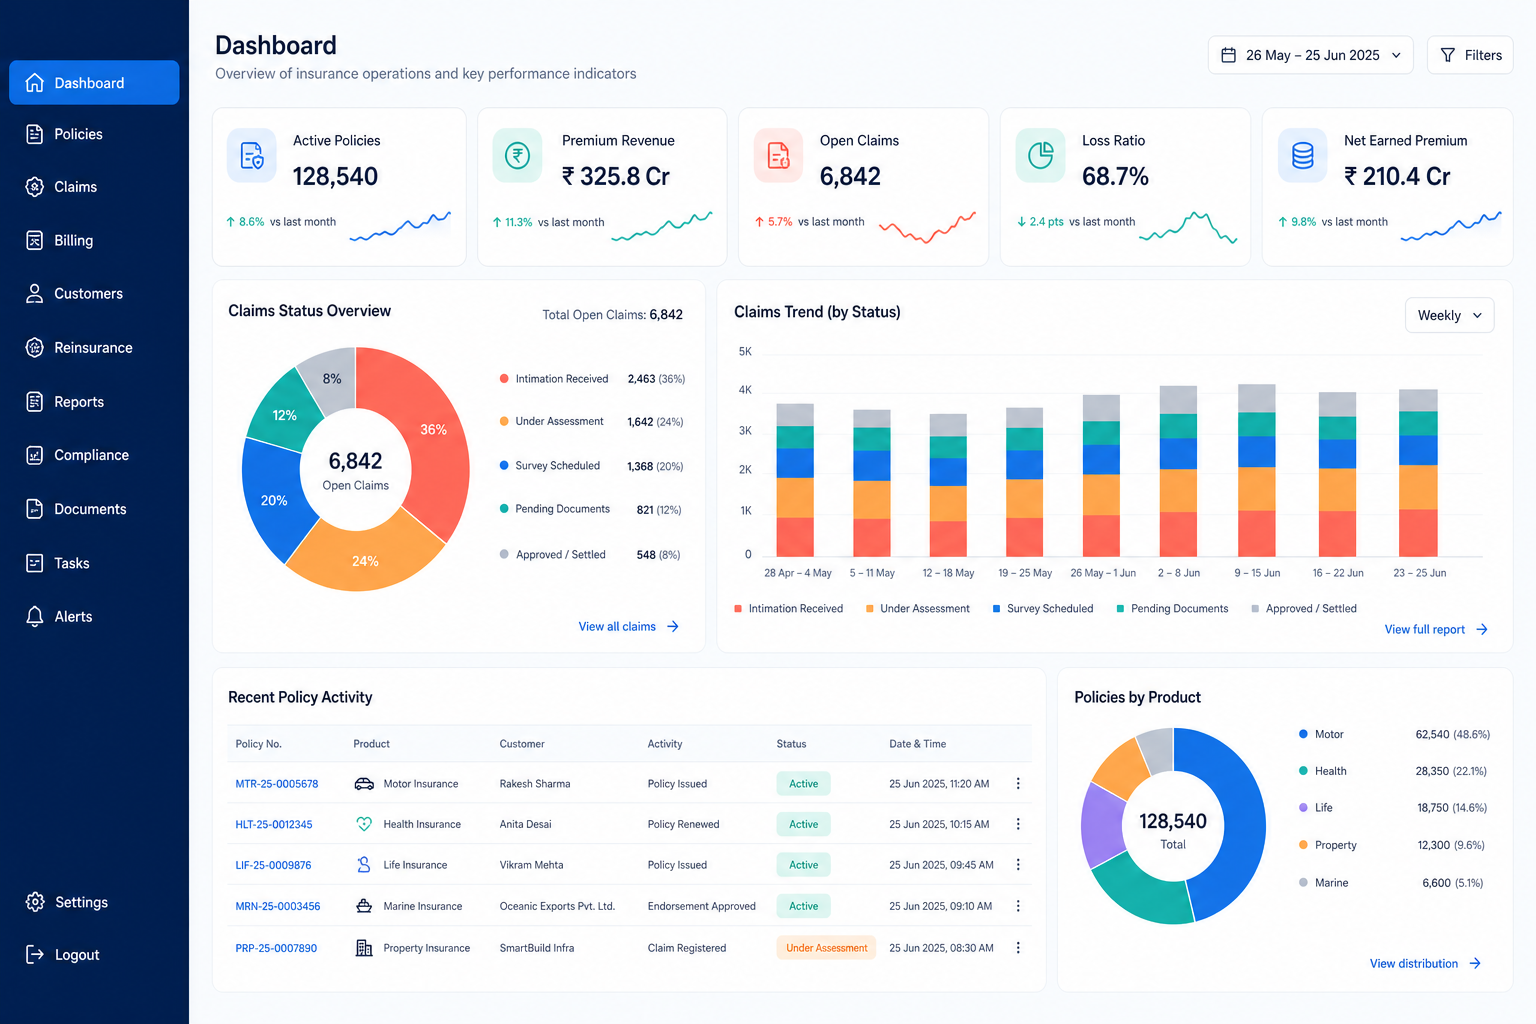1536x1024 pixels.
Task: Open row menu for MRN-25-0003456
Action: click(1018, 906)
